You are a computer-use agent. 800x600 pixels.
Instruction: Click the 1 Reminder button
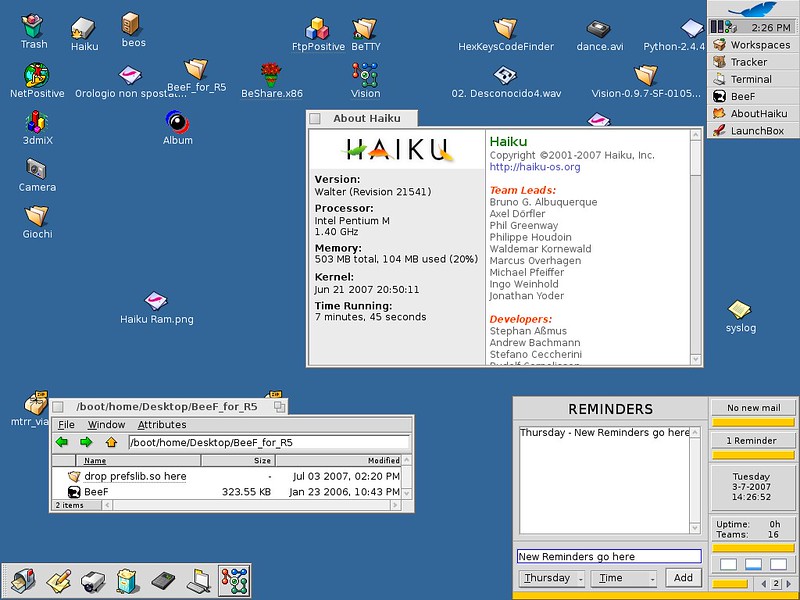click(x=753, y=440)
